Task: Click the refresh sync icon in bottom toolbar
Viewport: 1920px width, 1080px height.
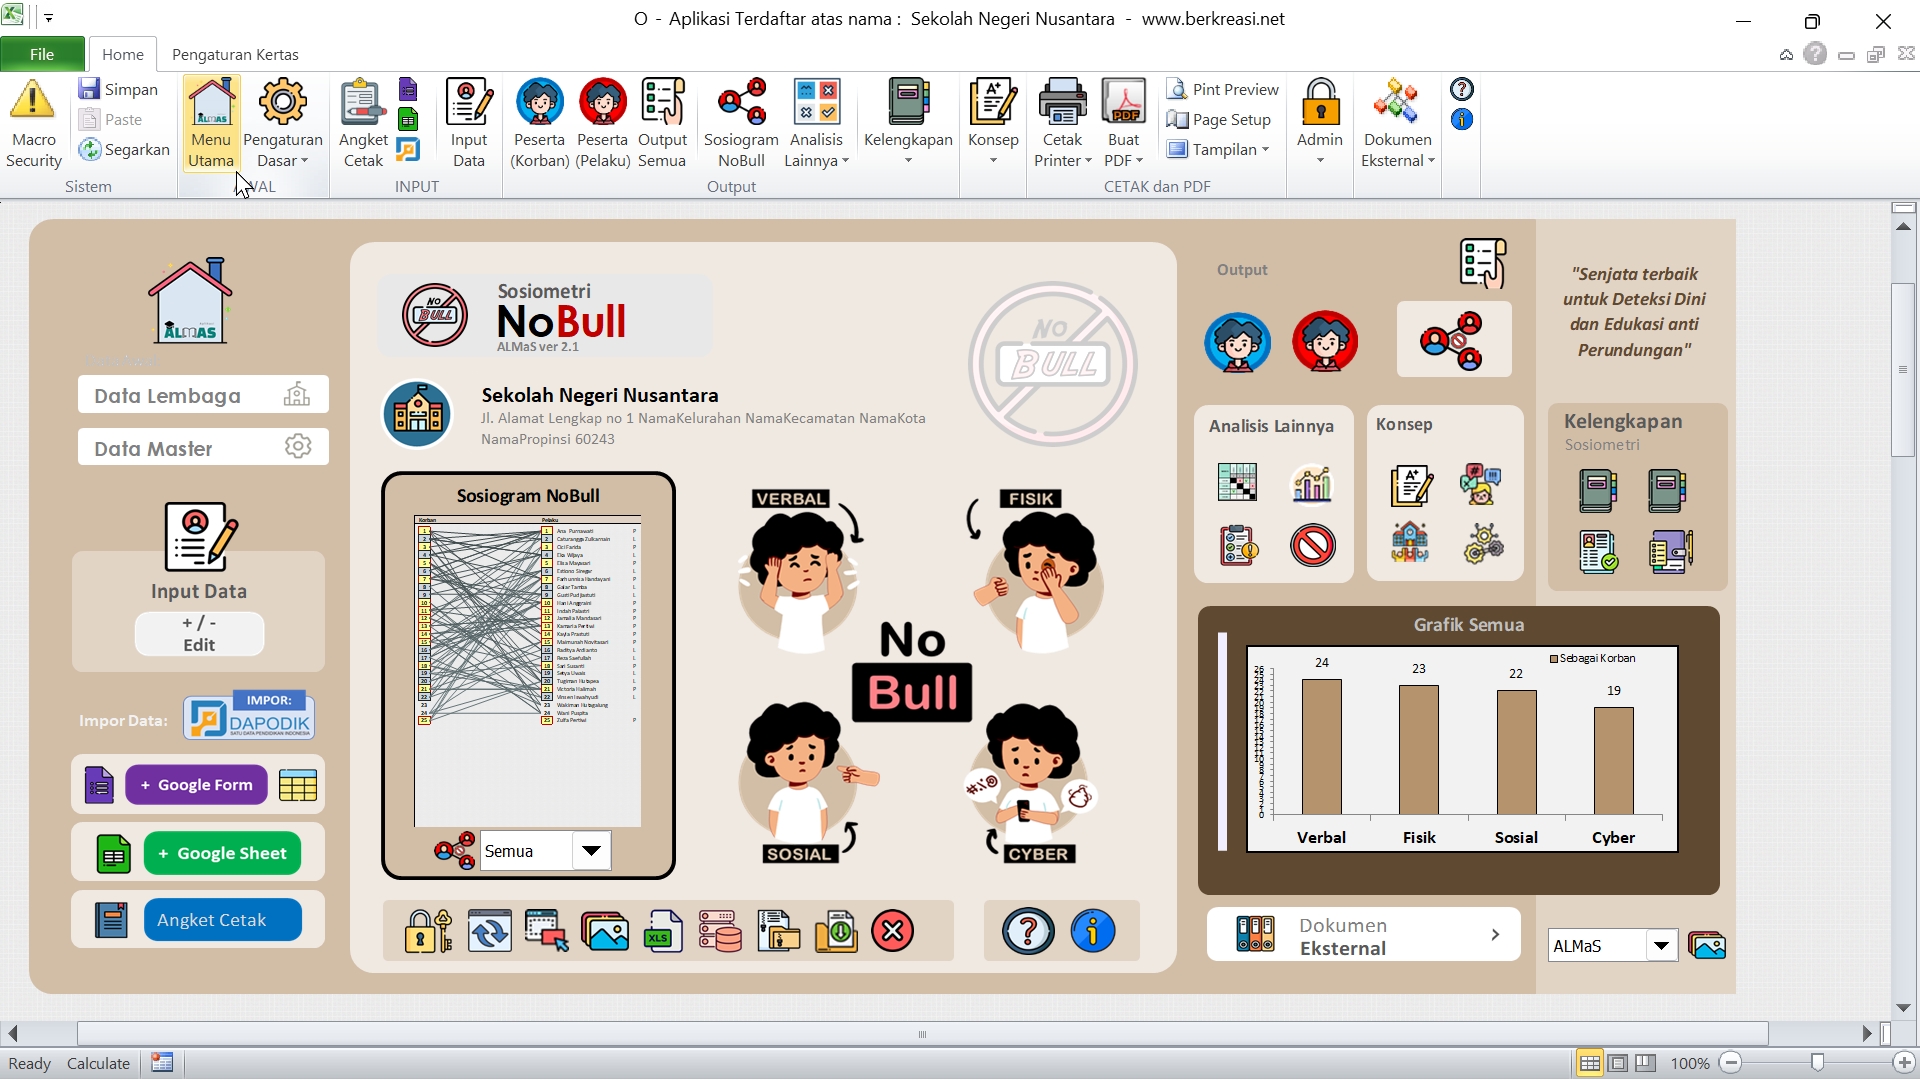Action: (x=489, y=932)
